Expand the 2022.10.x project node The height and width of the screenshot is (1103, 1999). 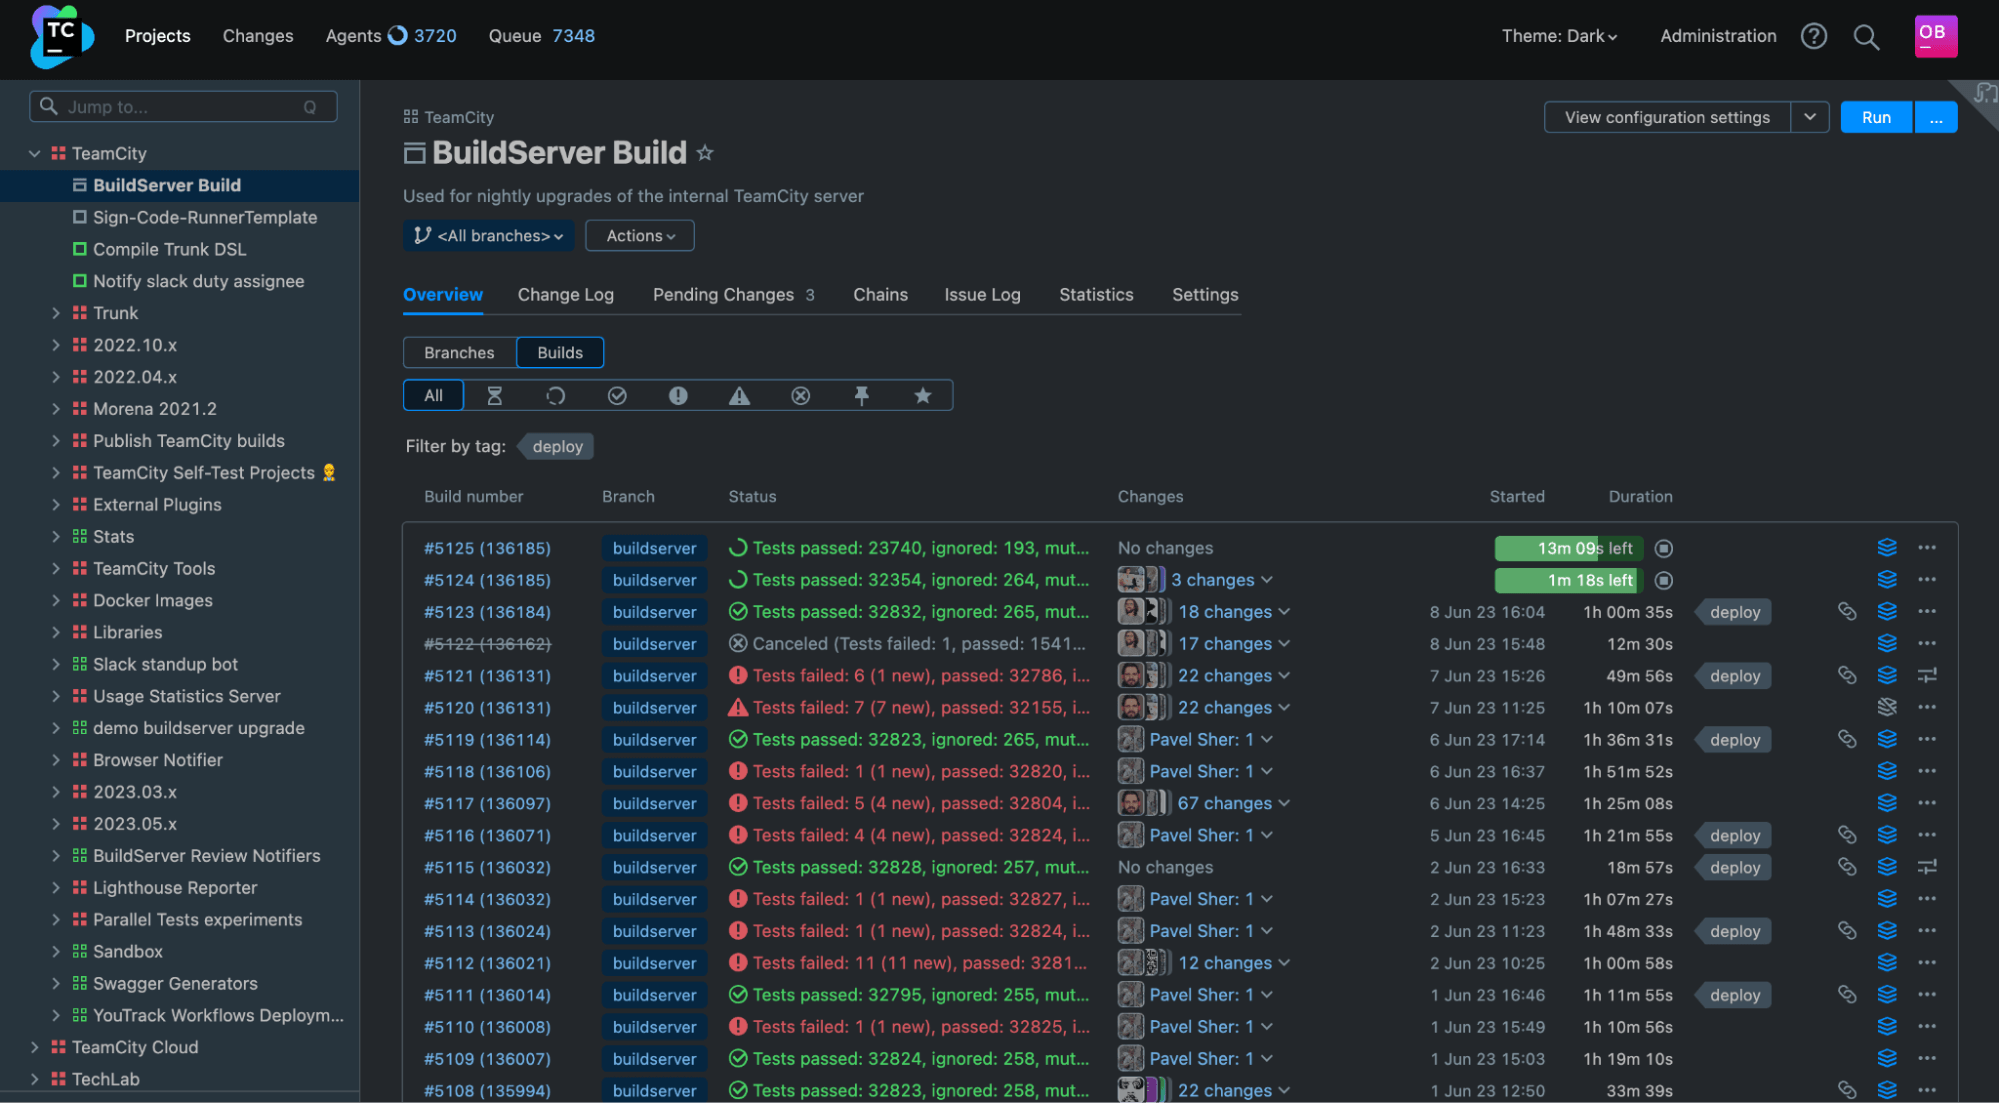pos(56,345)
